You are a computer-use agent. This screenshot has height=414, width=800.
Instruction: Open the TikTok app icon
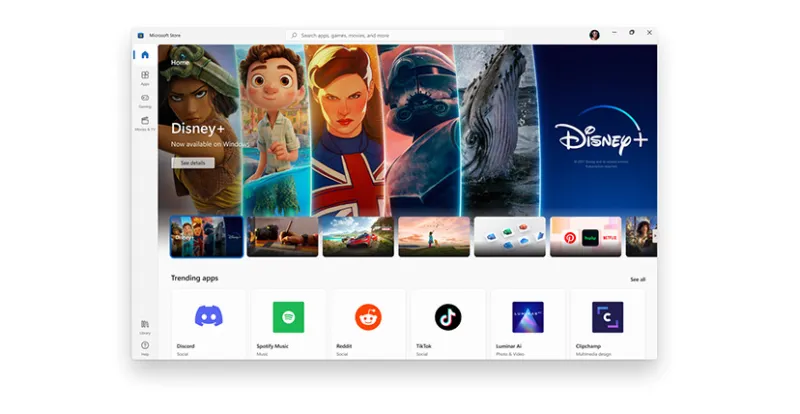[x=448, y=317]
